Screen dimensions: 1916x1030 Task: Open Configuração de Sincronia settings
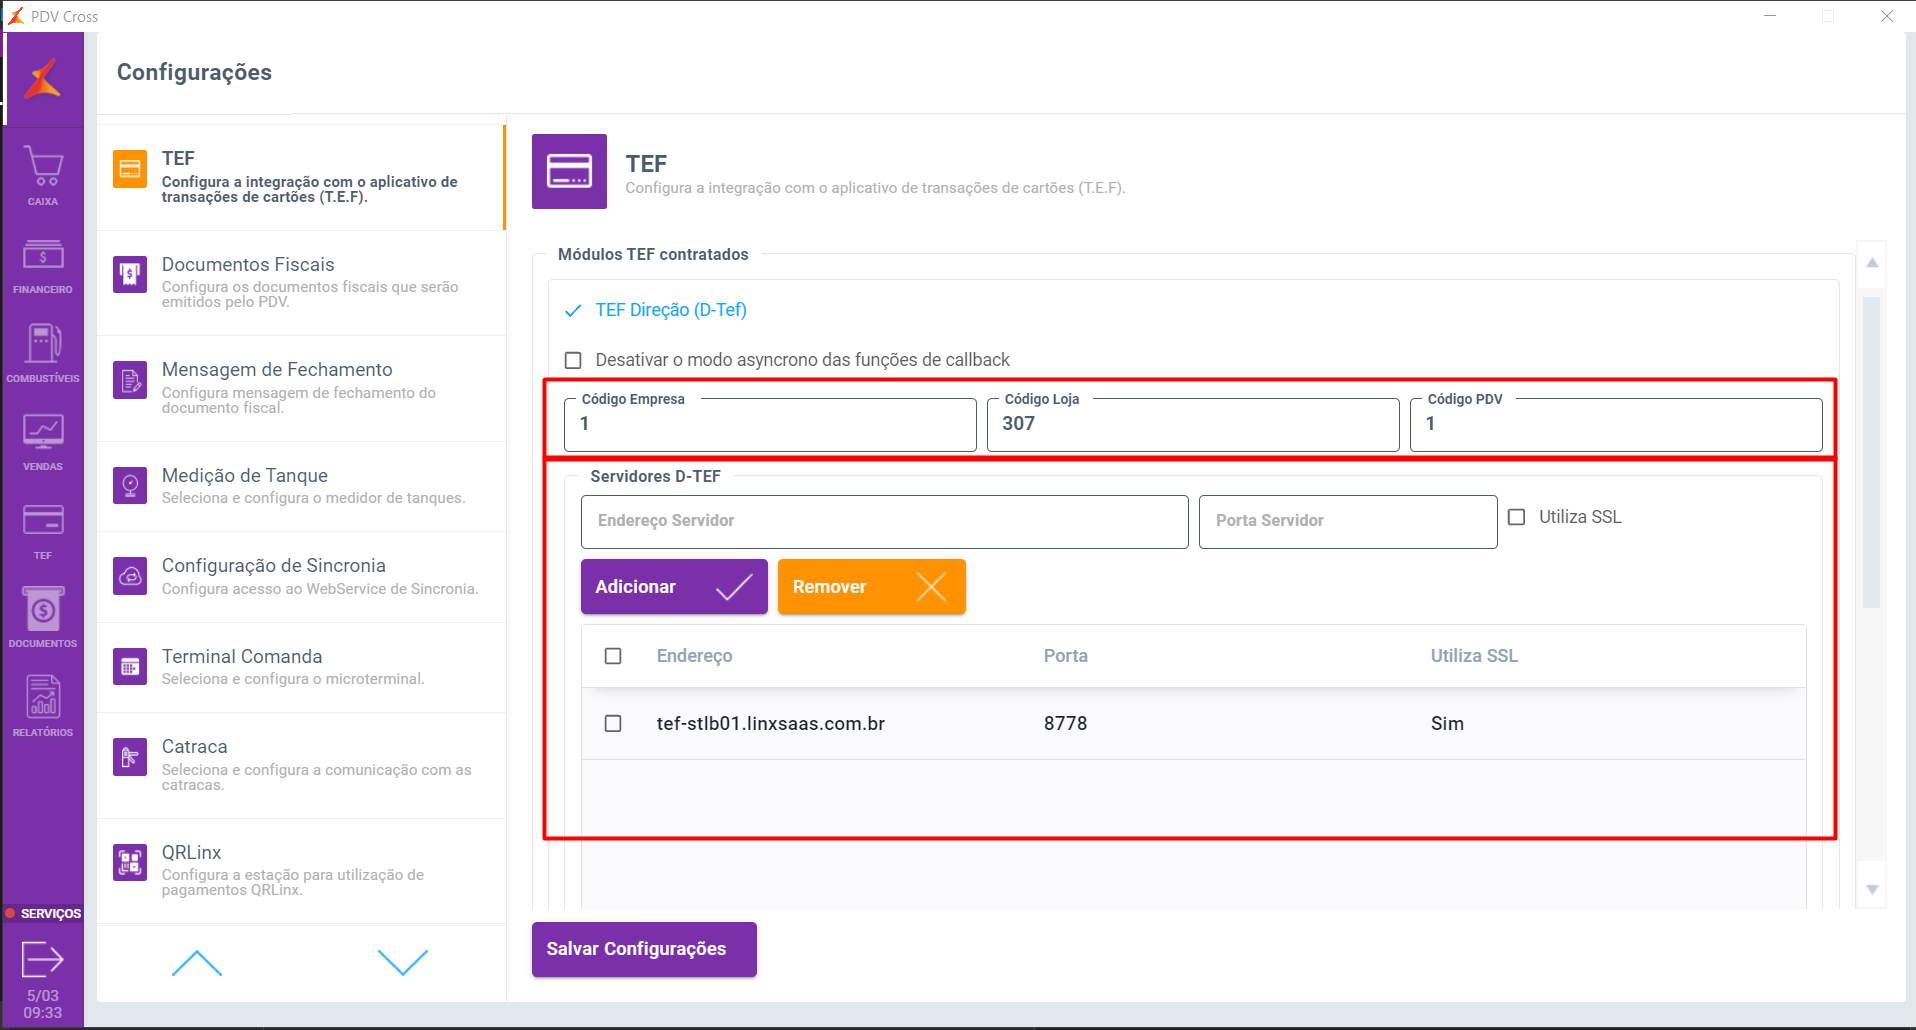click(301, 577)
